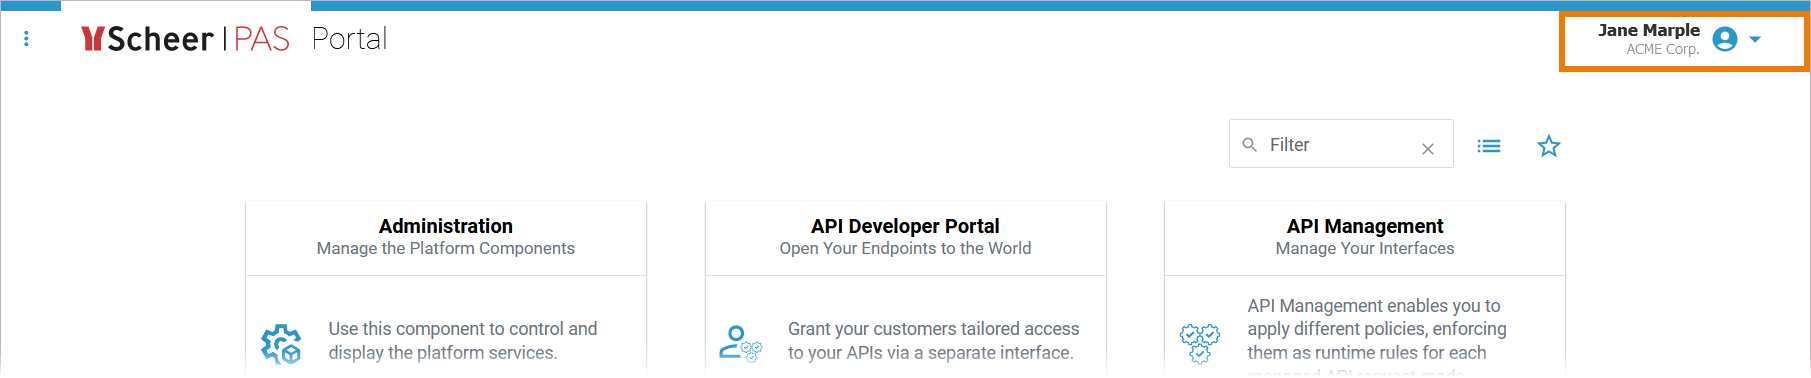The width and height of the screenshot is (1811, 378).
Task: Click the Portal title text
Action: click(x=349, y=39)
